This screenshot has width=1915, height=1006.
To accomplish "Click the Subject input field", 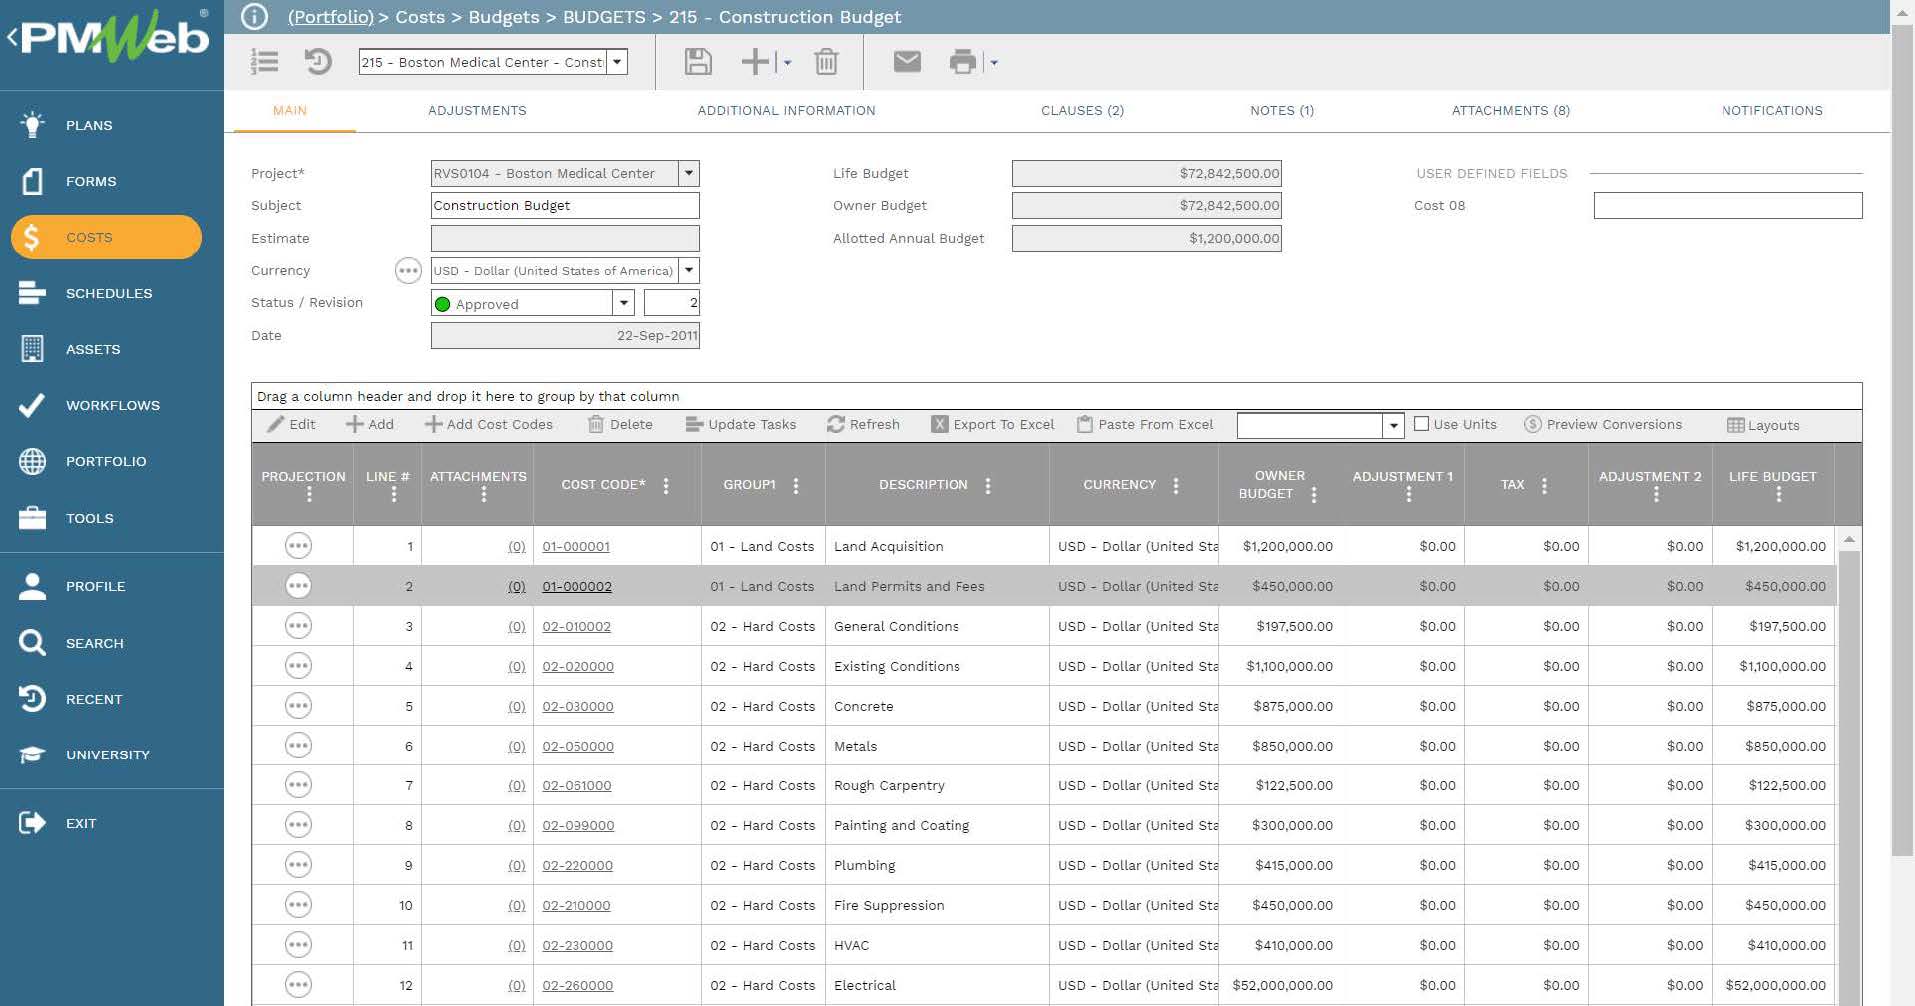I will 565,206.
